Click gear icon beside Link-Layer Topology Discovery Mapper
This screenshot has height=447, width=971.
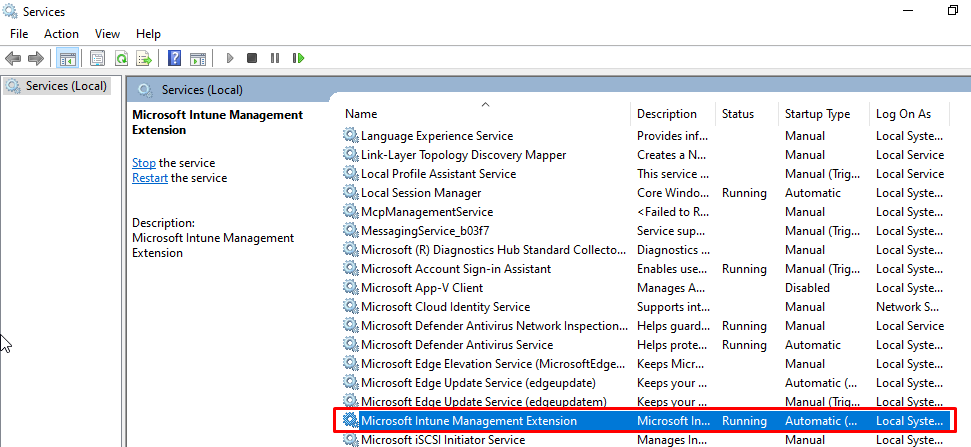pos(351,155)
